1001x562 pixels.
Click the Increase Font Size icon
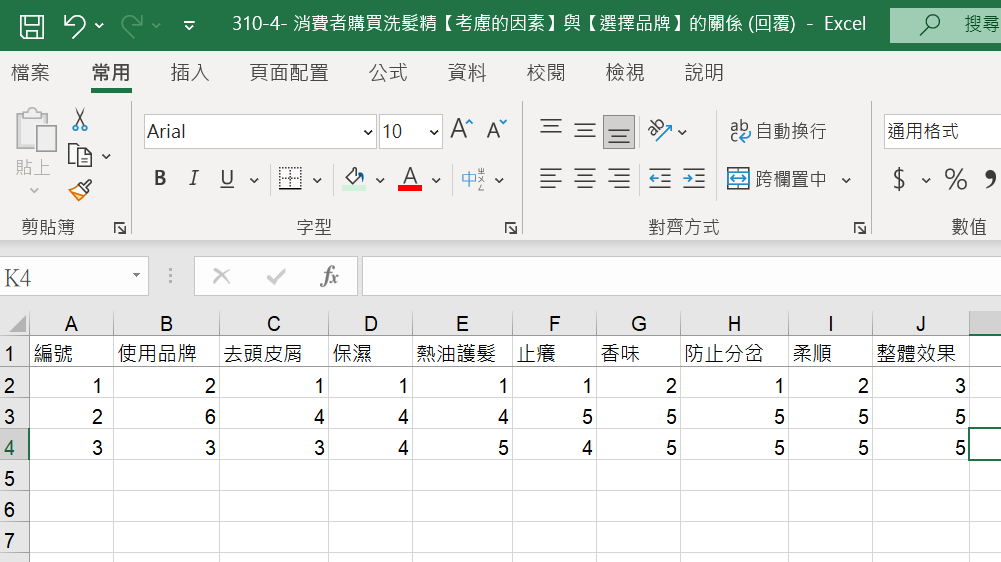pyautogui.click(x=461, y=130)
